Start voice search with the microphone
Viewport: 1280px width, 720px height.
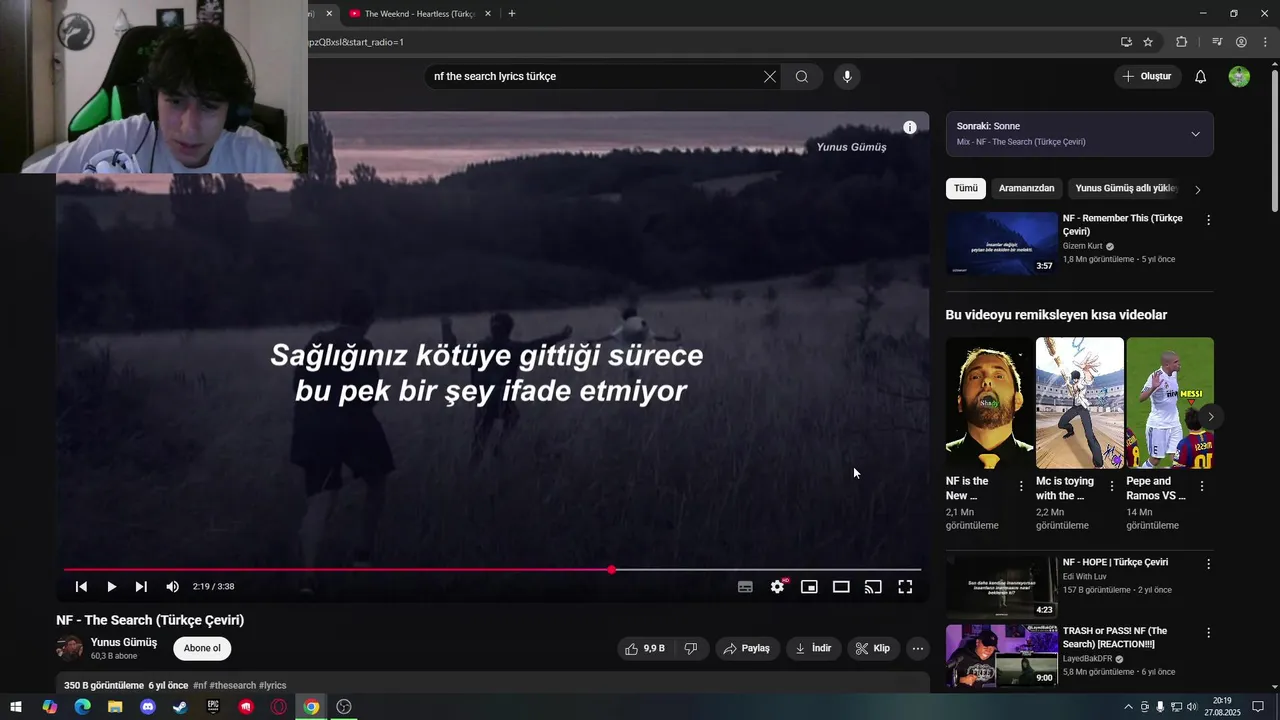(847, 77)
